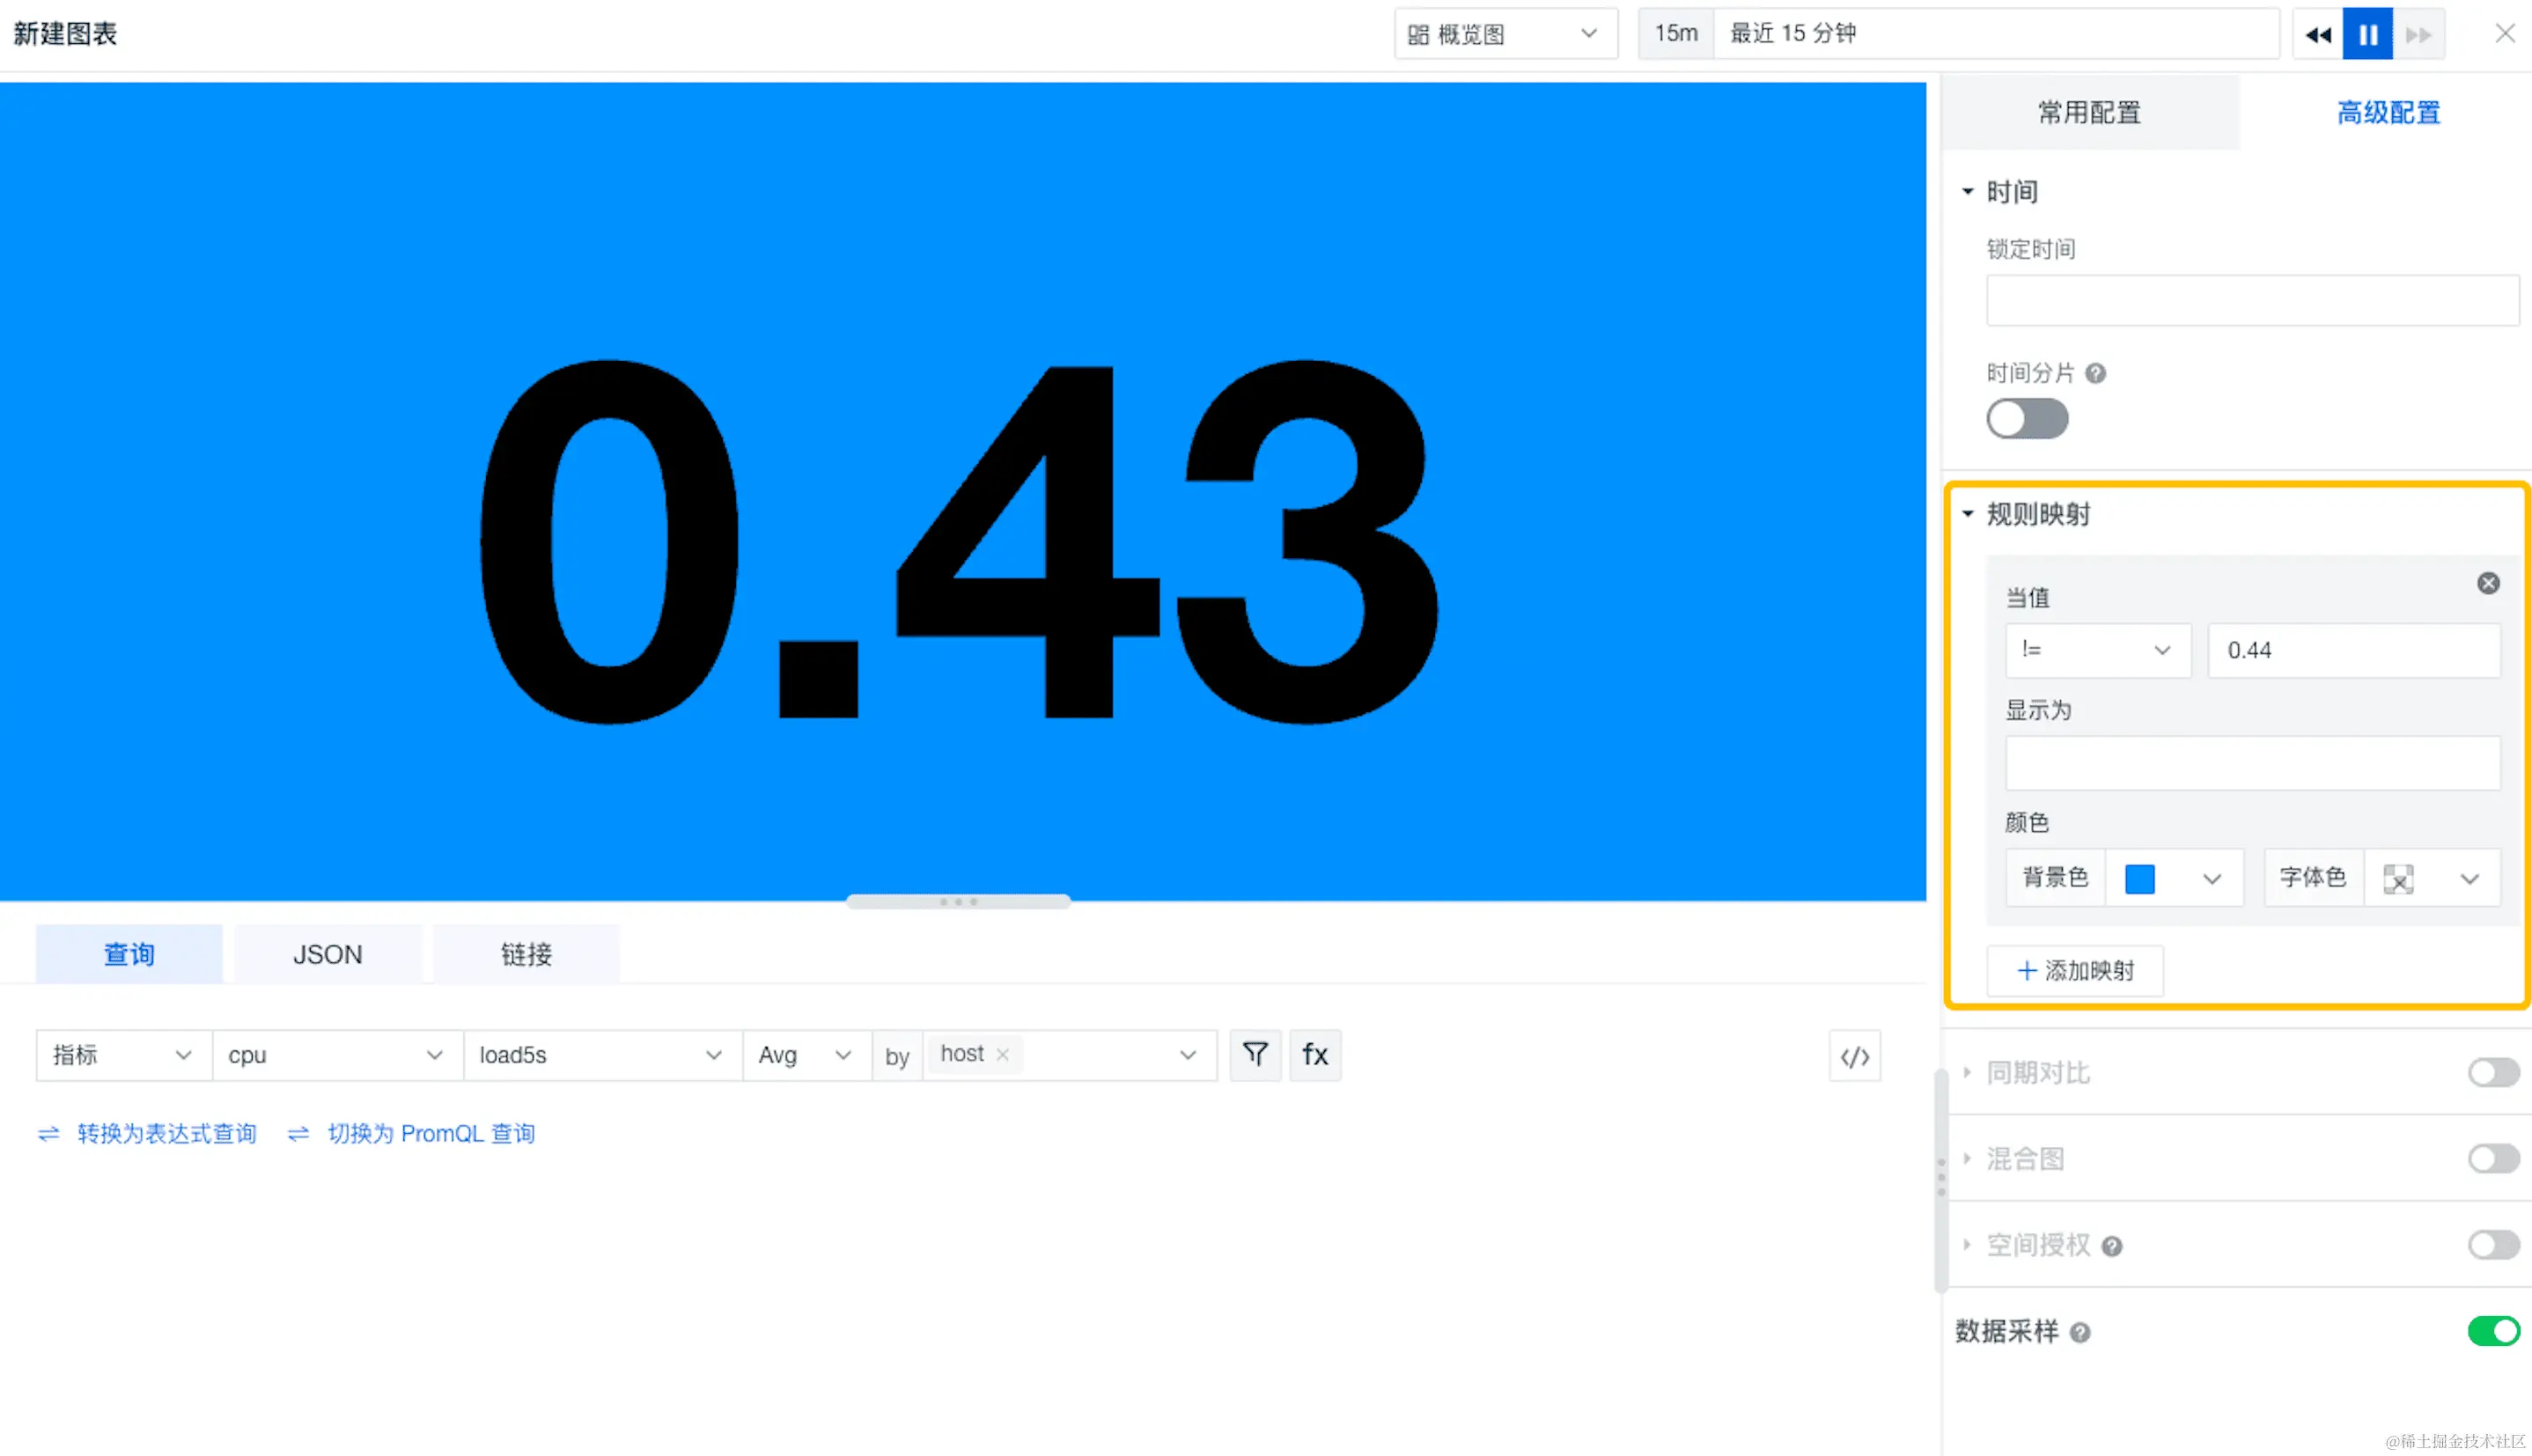The width and height of the screenshot is (2532, 1456).
Task: Disable the 数据采样 toggle
Action: click(2492, 1331)
